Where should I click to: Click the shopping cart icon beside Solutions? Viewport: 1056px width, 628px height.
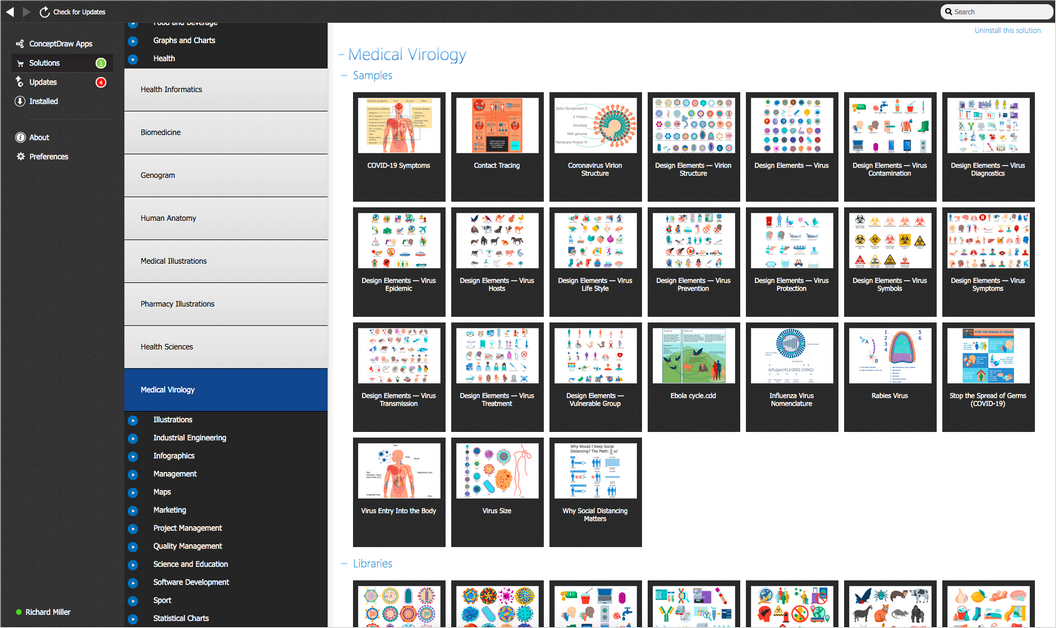tap(20, 63)
